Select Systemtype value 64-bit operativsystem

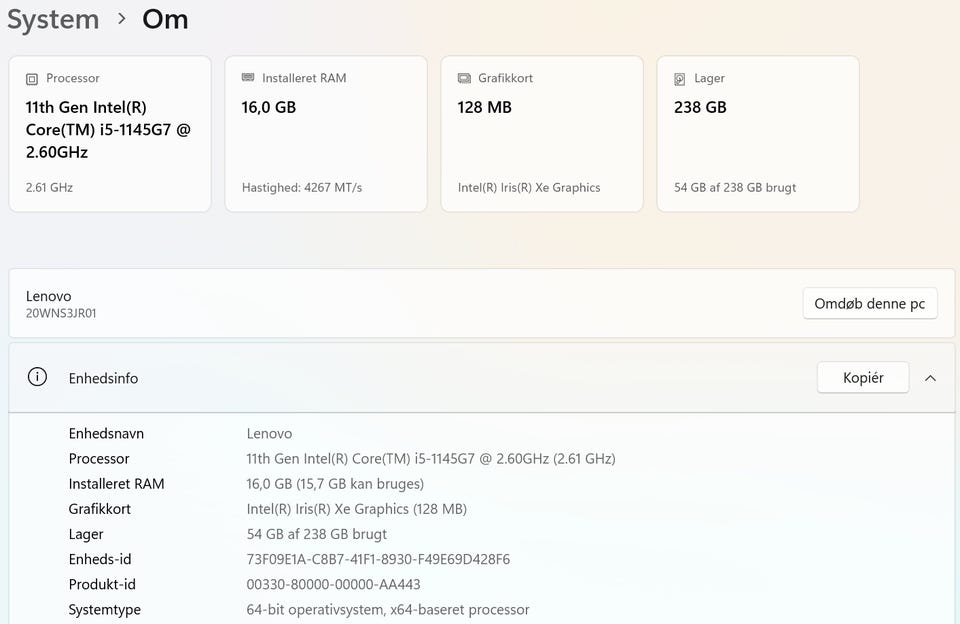pyautogui.click(x=388, y=609)
